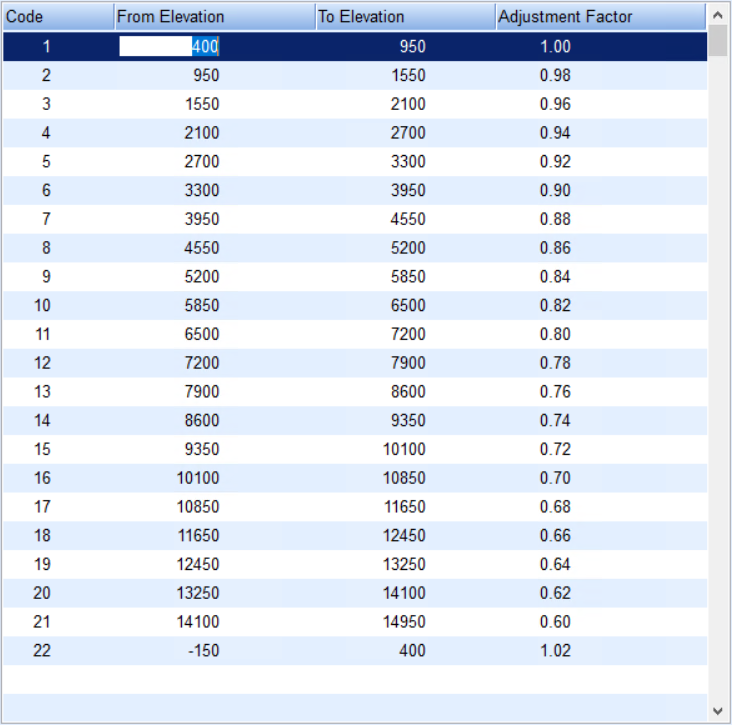Select Adjustment Factor 0.74 cell
This screenshot has width=732, height=725.
555,420
